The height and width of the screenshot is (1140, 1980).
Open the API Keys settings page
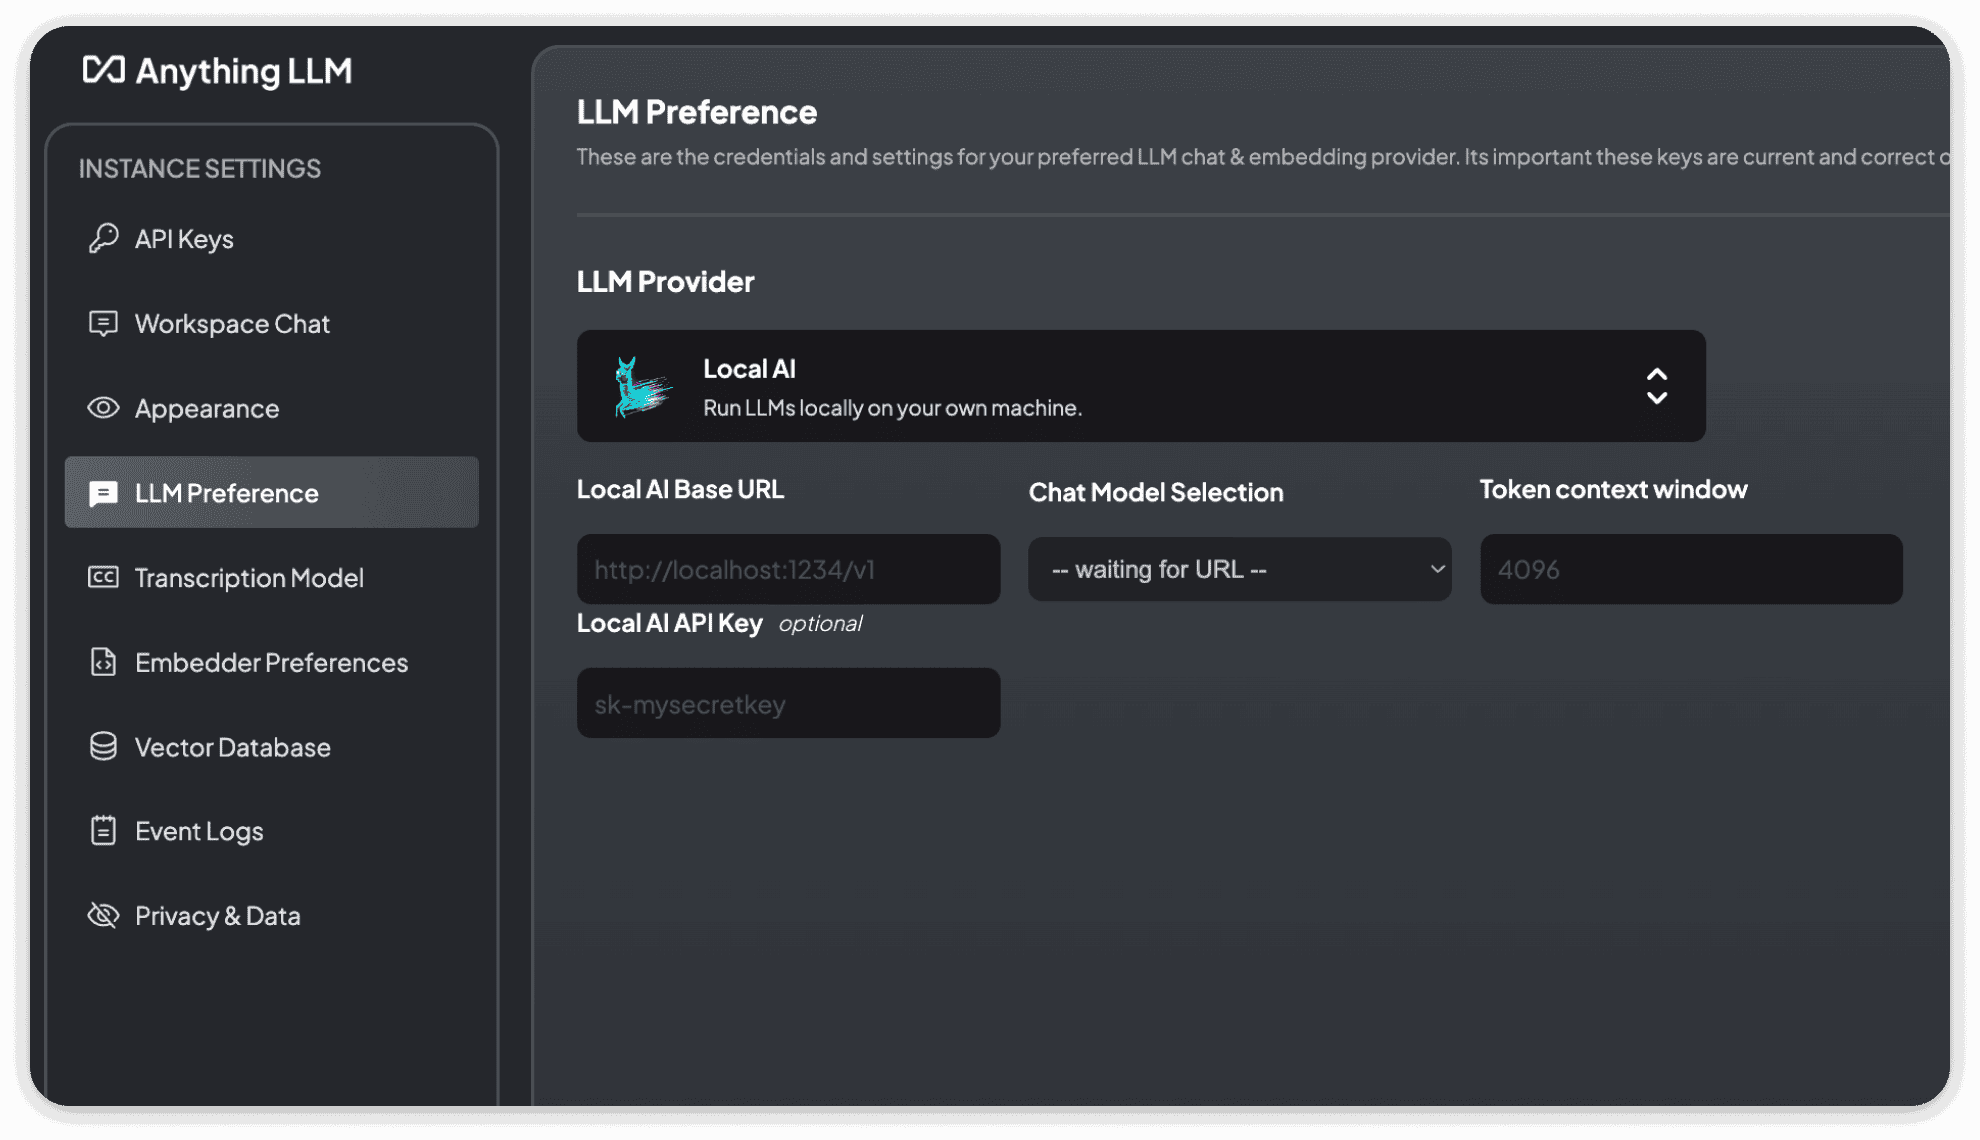pyautogui.click(x=272, y=239)
